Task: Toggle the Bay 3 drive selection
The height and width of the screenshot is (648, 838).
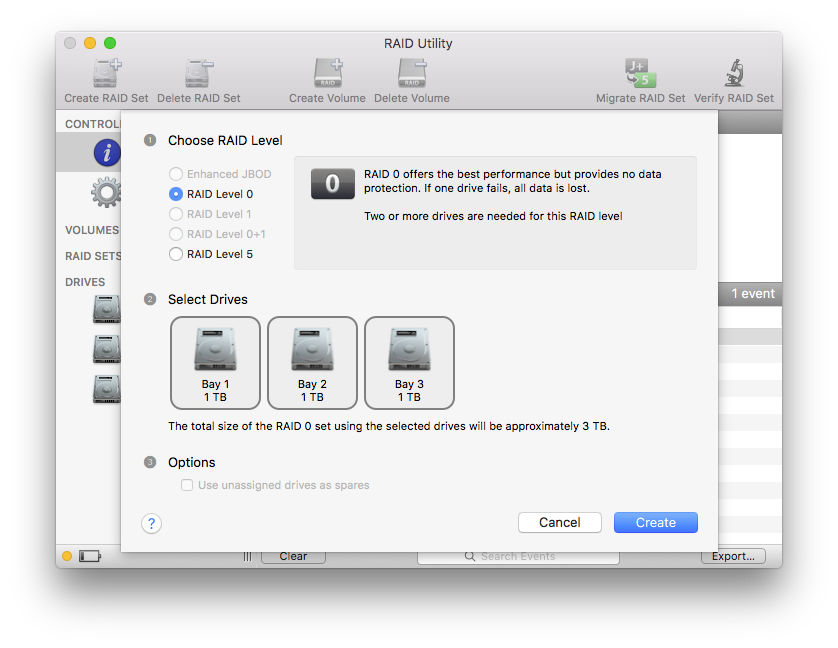Action: click(409, 362)
